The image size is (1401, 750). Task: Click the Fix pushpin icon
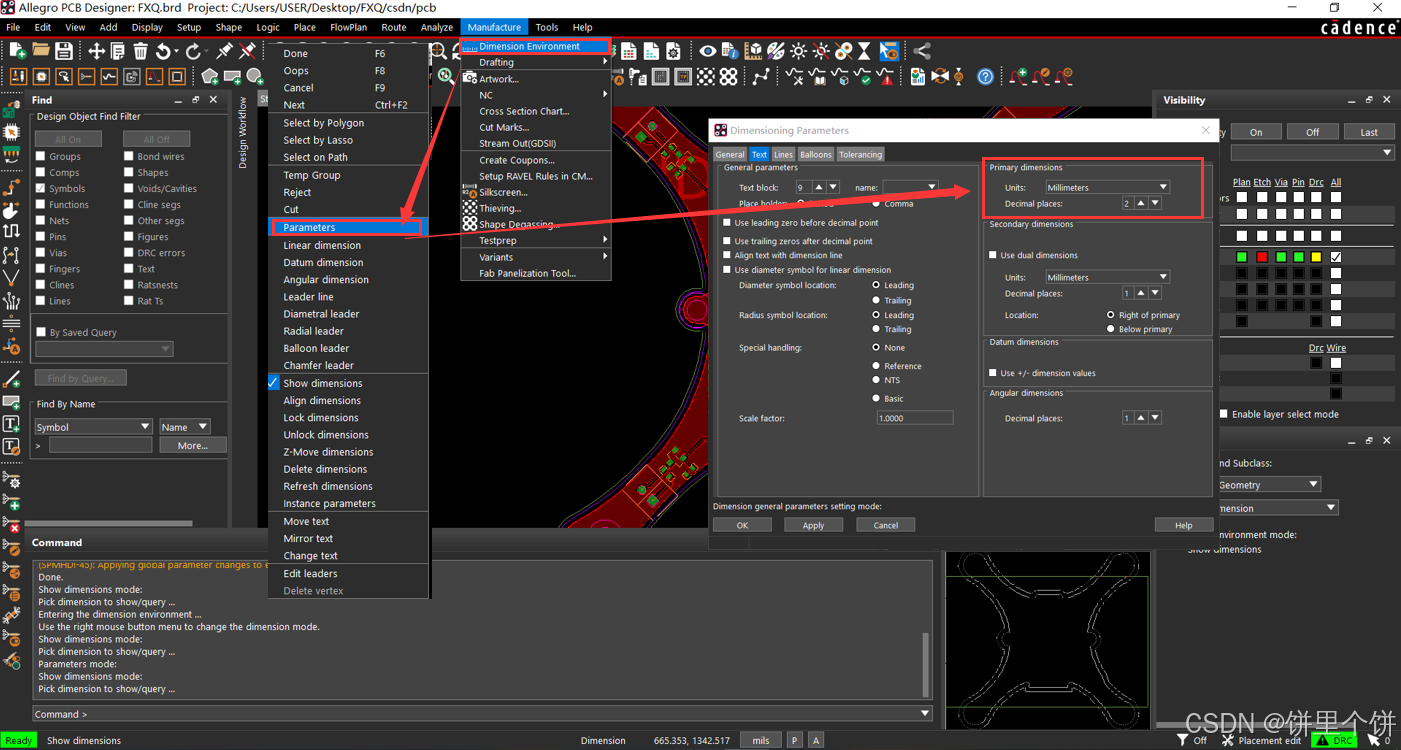(225, 51)
